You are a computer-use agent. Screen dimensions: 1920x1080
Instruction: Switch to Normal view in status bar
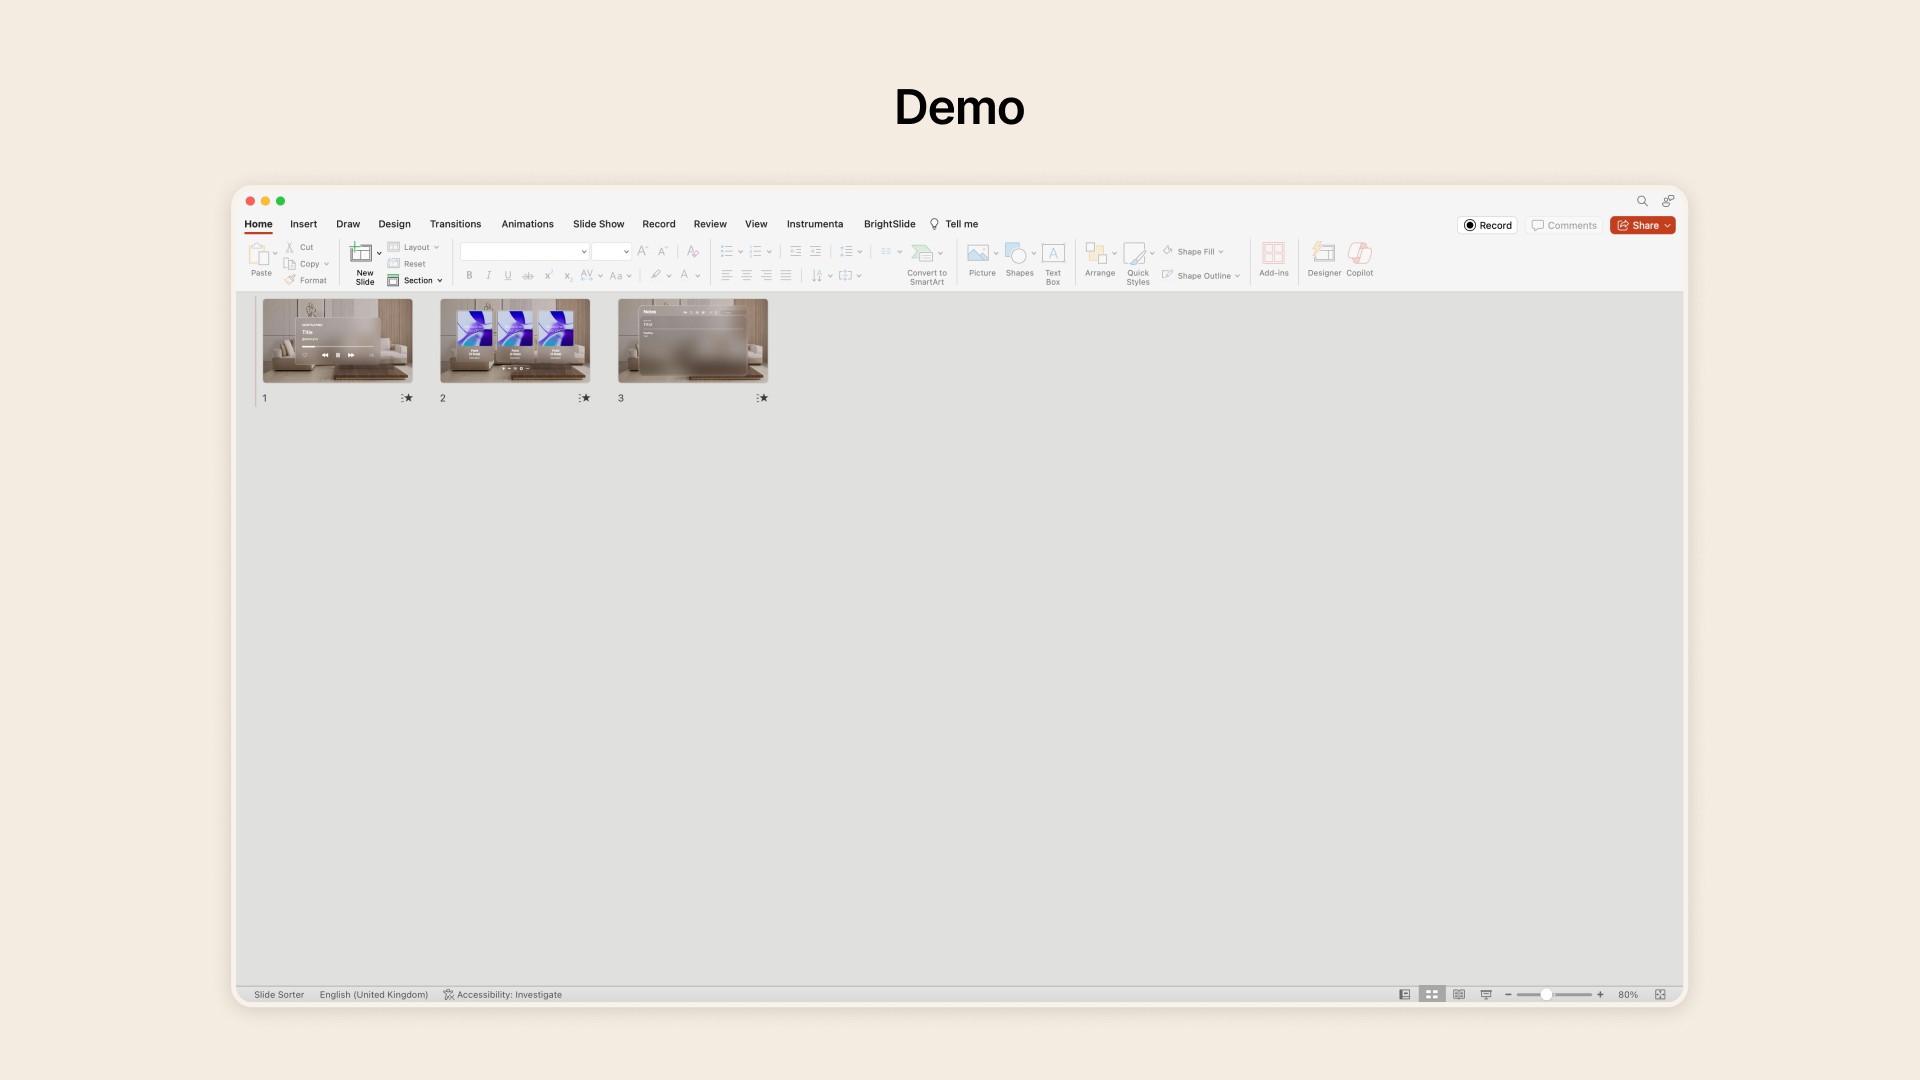click(1405, 995)
